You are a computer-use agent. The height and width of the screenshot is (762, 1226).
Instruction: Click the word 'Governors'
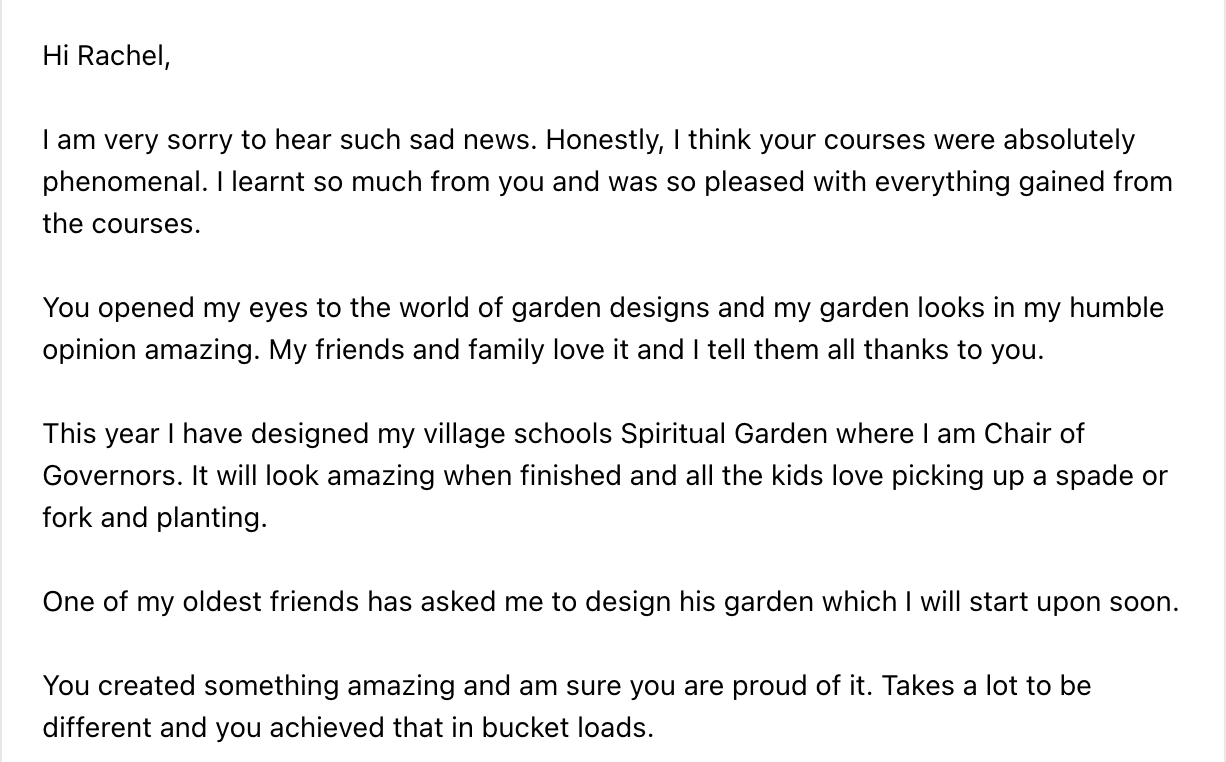pyautogui.click(x=112, y=476)
